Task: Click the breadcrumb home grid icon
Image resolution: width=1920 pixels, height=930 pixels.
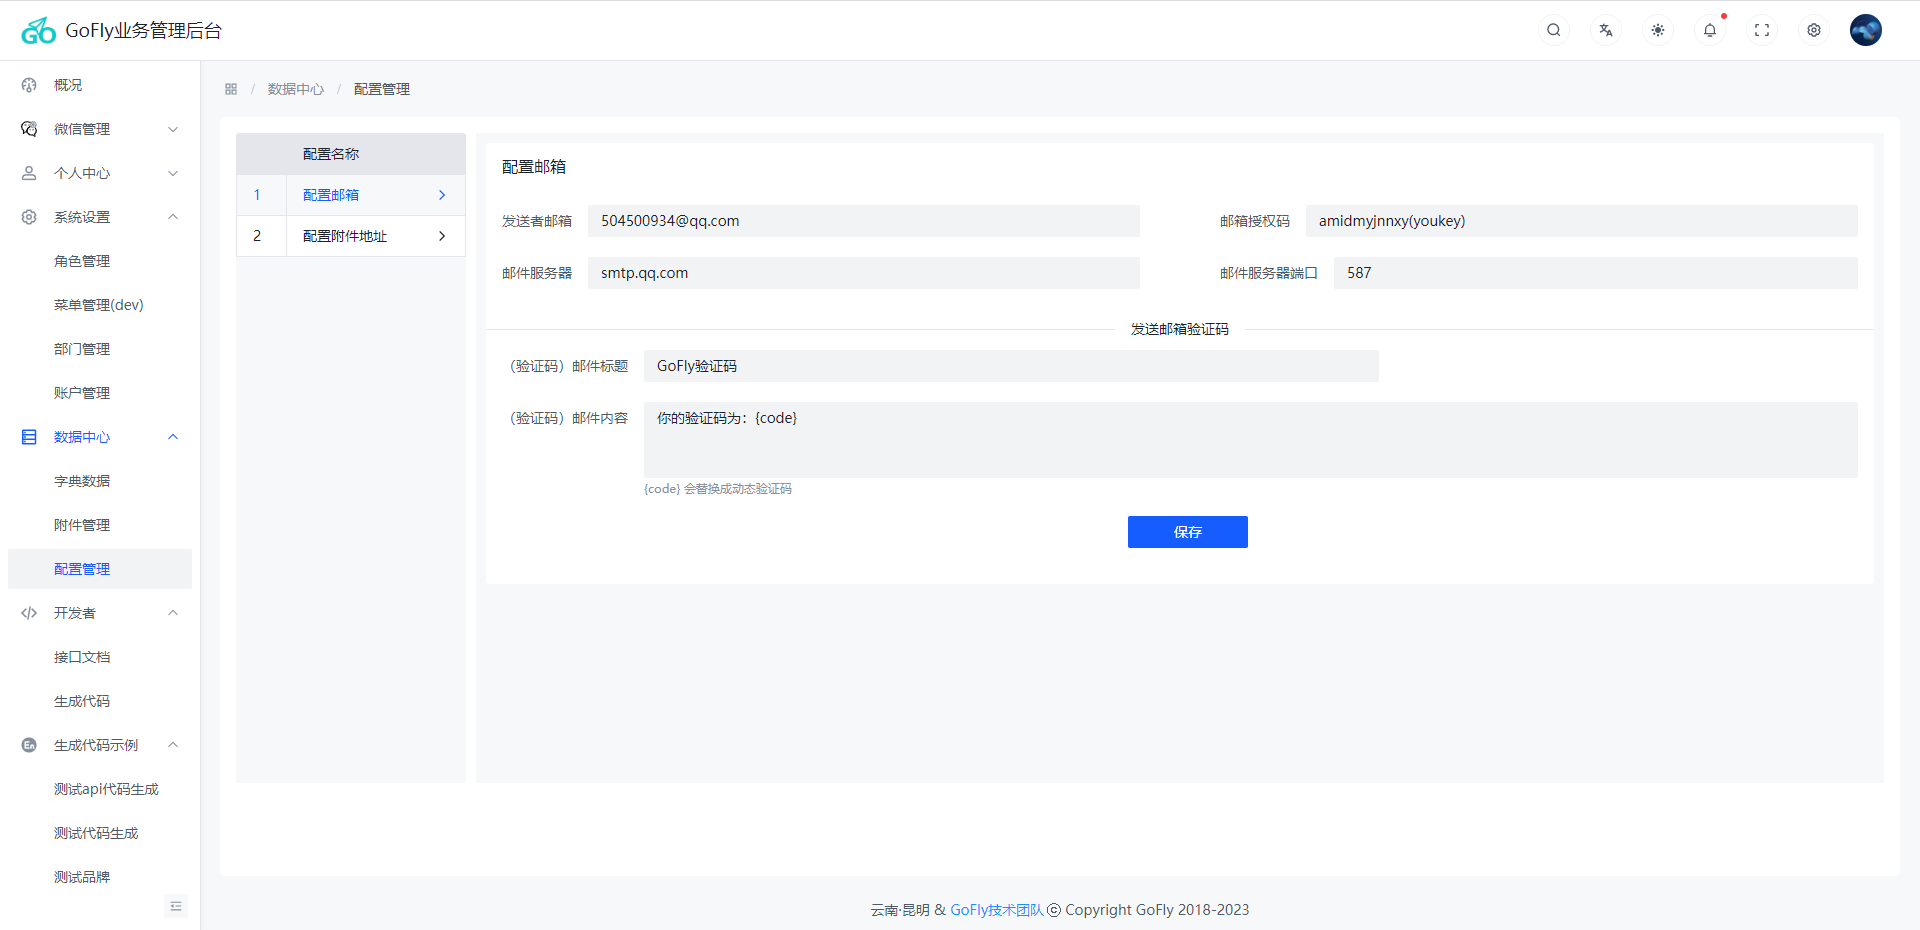Action: click(231, 89)
